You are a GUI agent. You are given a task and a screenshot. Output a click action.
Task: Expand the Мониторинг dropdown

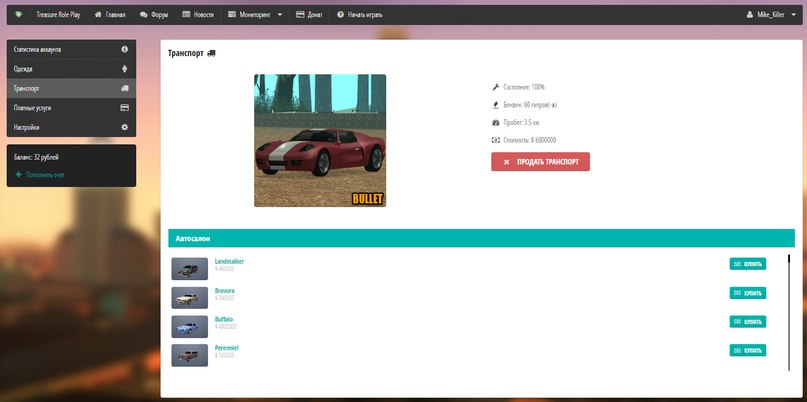pyautogui.click(x=255, y=15)
